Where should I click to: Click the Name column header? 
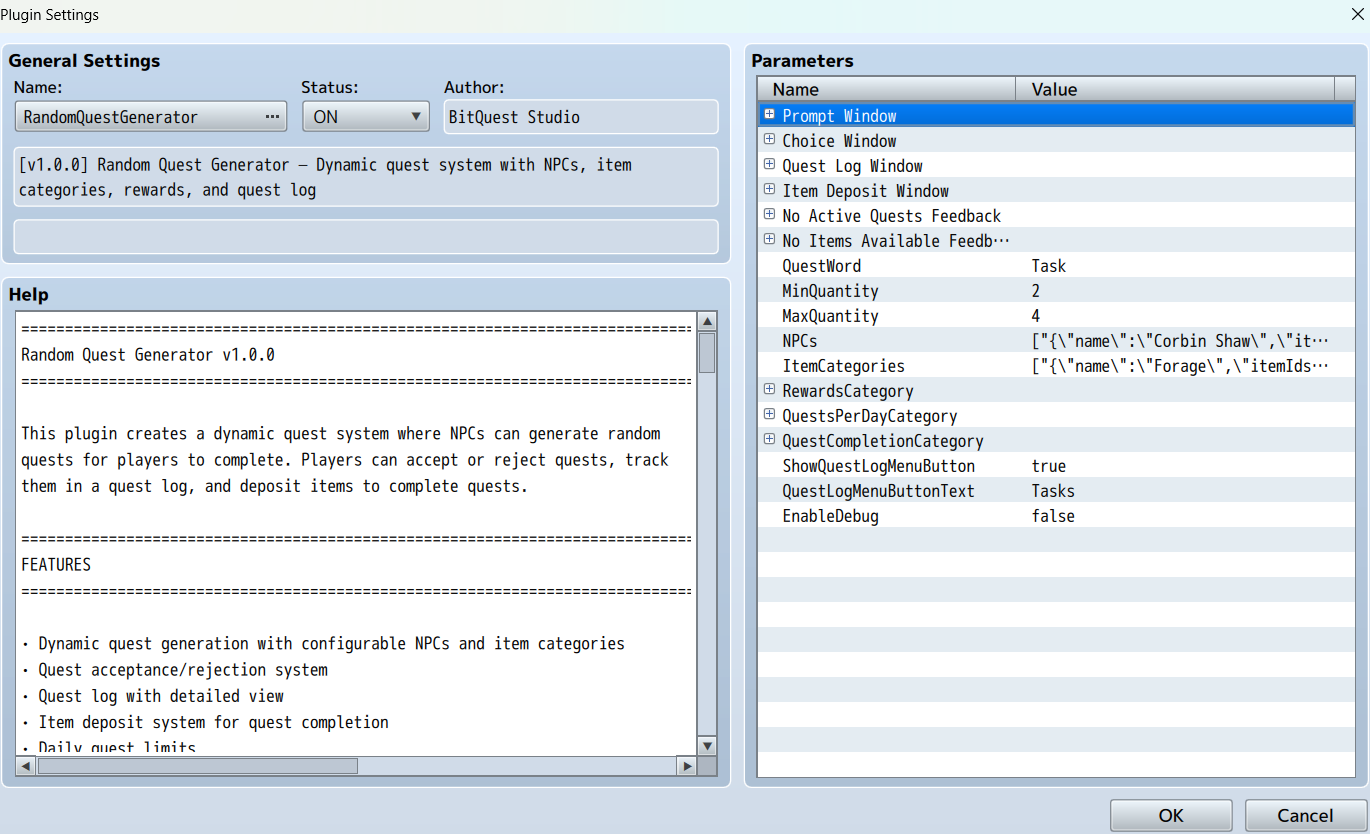[x=887, y=89]
